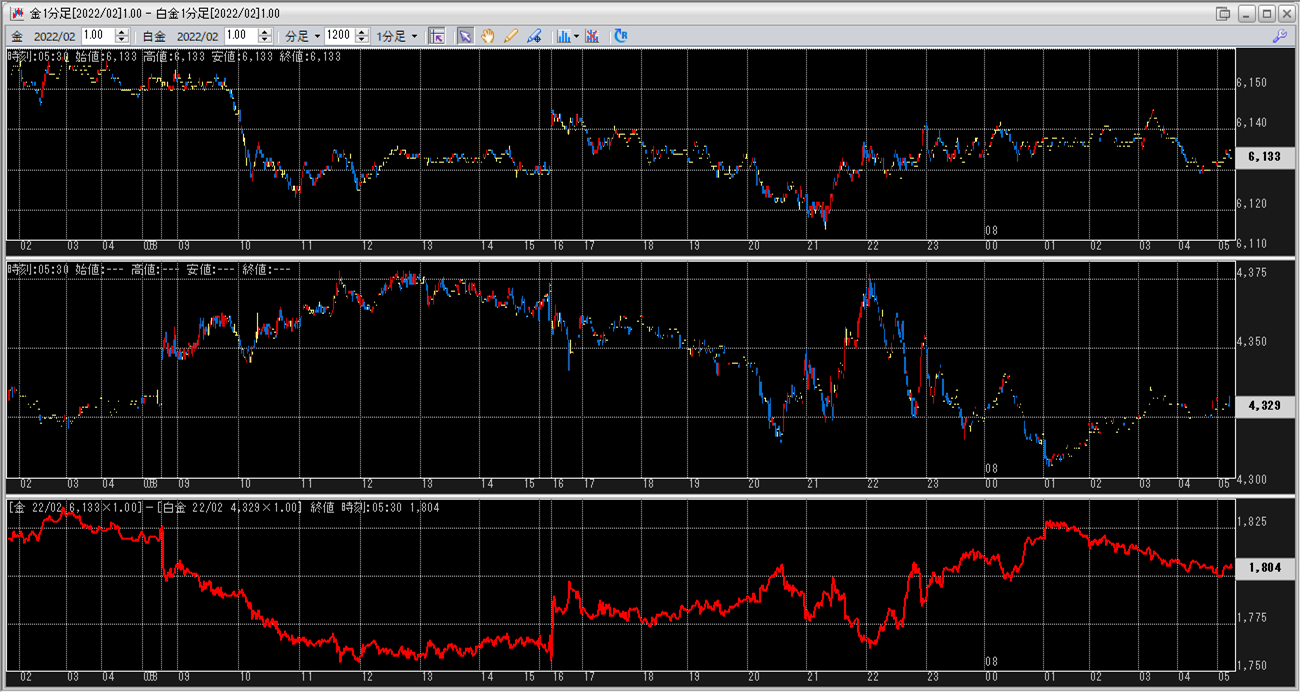The width and height of the screenshot is (1300, 693).
Task: Click the delete chart drawings icon
Action: (593, 35)
